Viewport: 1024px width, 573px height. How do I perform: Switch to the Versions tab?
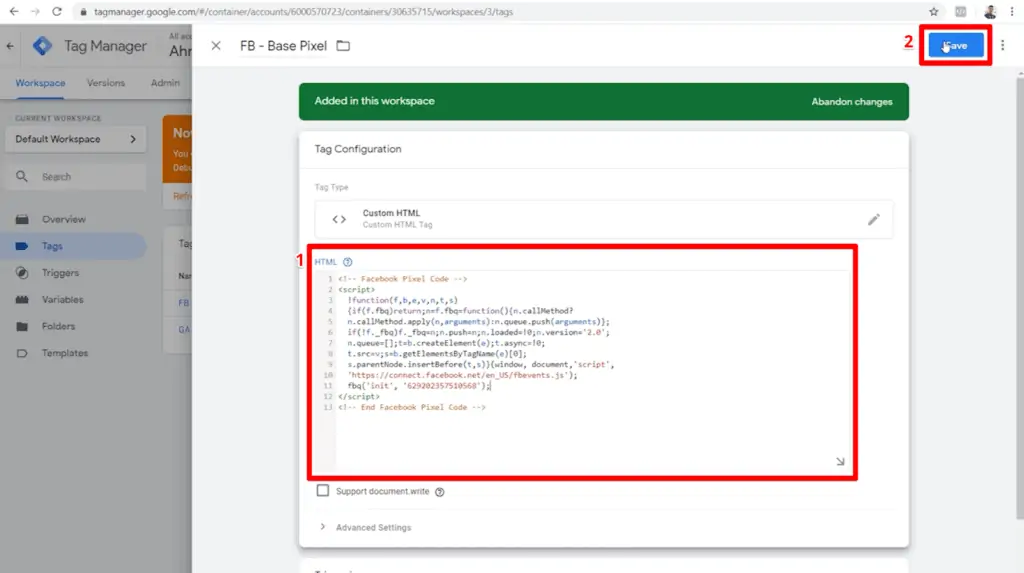[x=106, y=83]
